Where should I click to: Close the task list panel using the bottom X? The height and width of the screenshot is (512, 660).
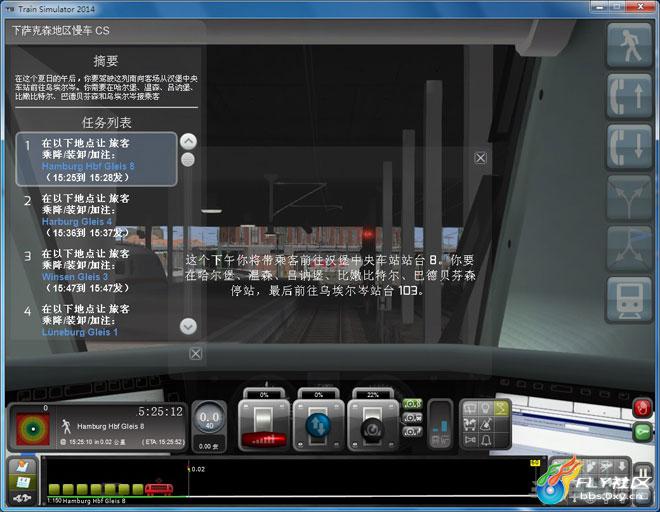pos(195,353)
